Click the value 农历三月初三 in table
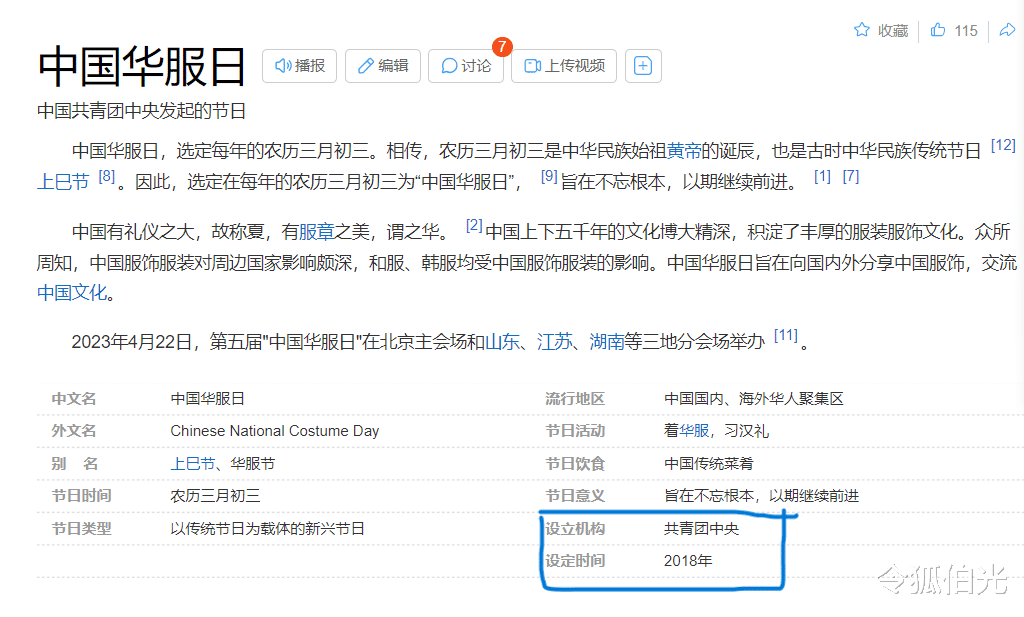This screenshot has width=1024, height=617. (x=215, y=496)
